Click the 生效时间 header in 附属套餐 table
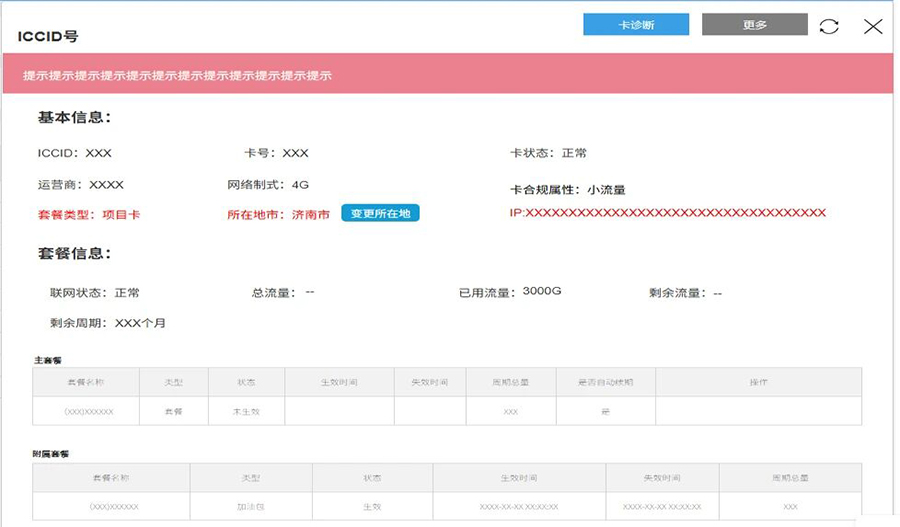 pyautogui.click(x=518, y=478)
